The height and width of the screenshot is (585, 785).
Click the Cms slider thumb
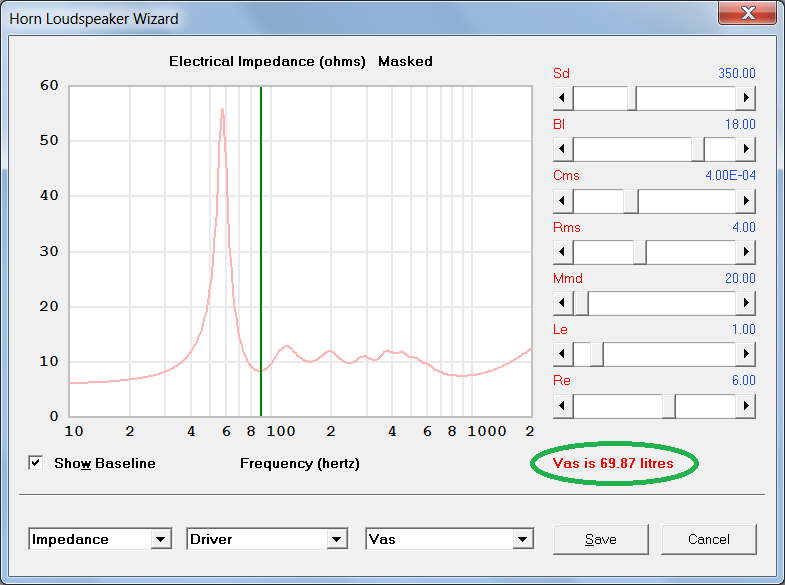[x=631, y=201]
